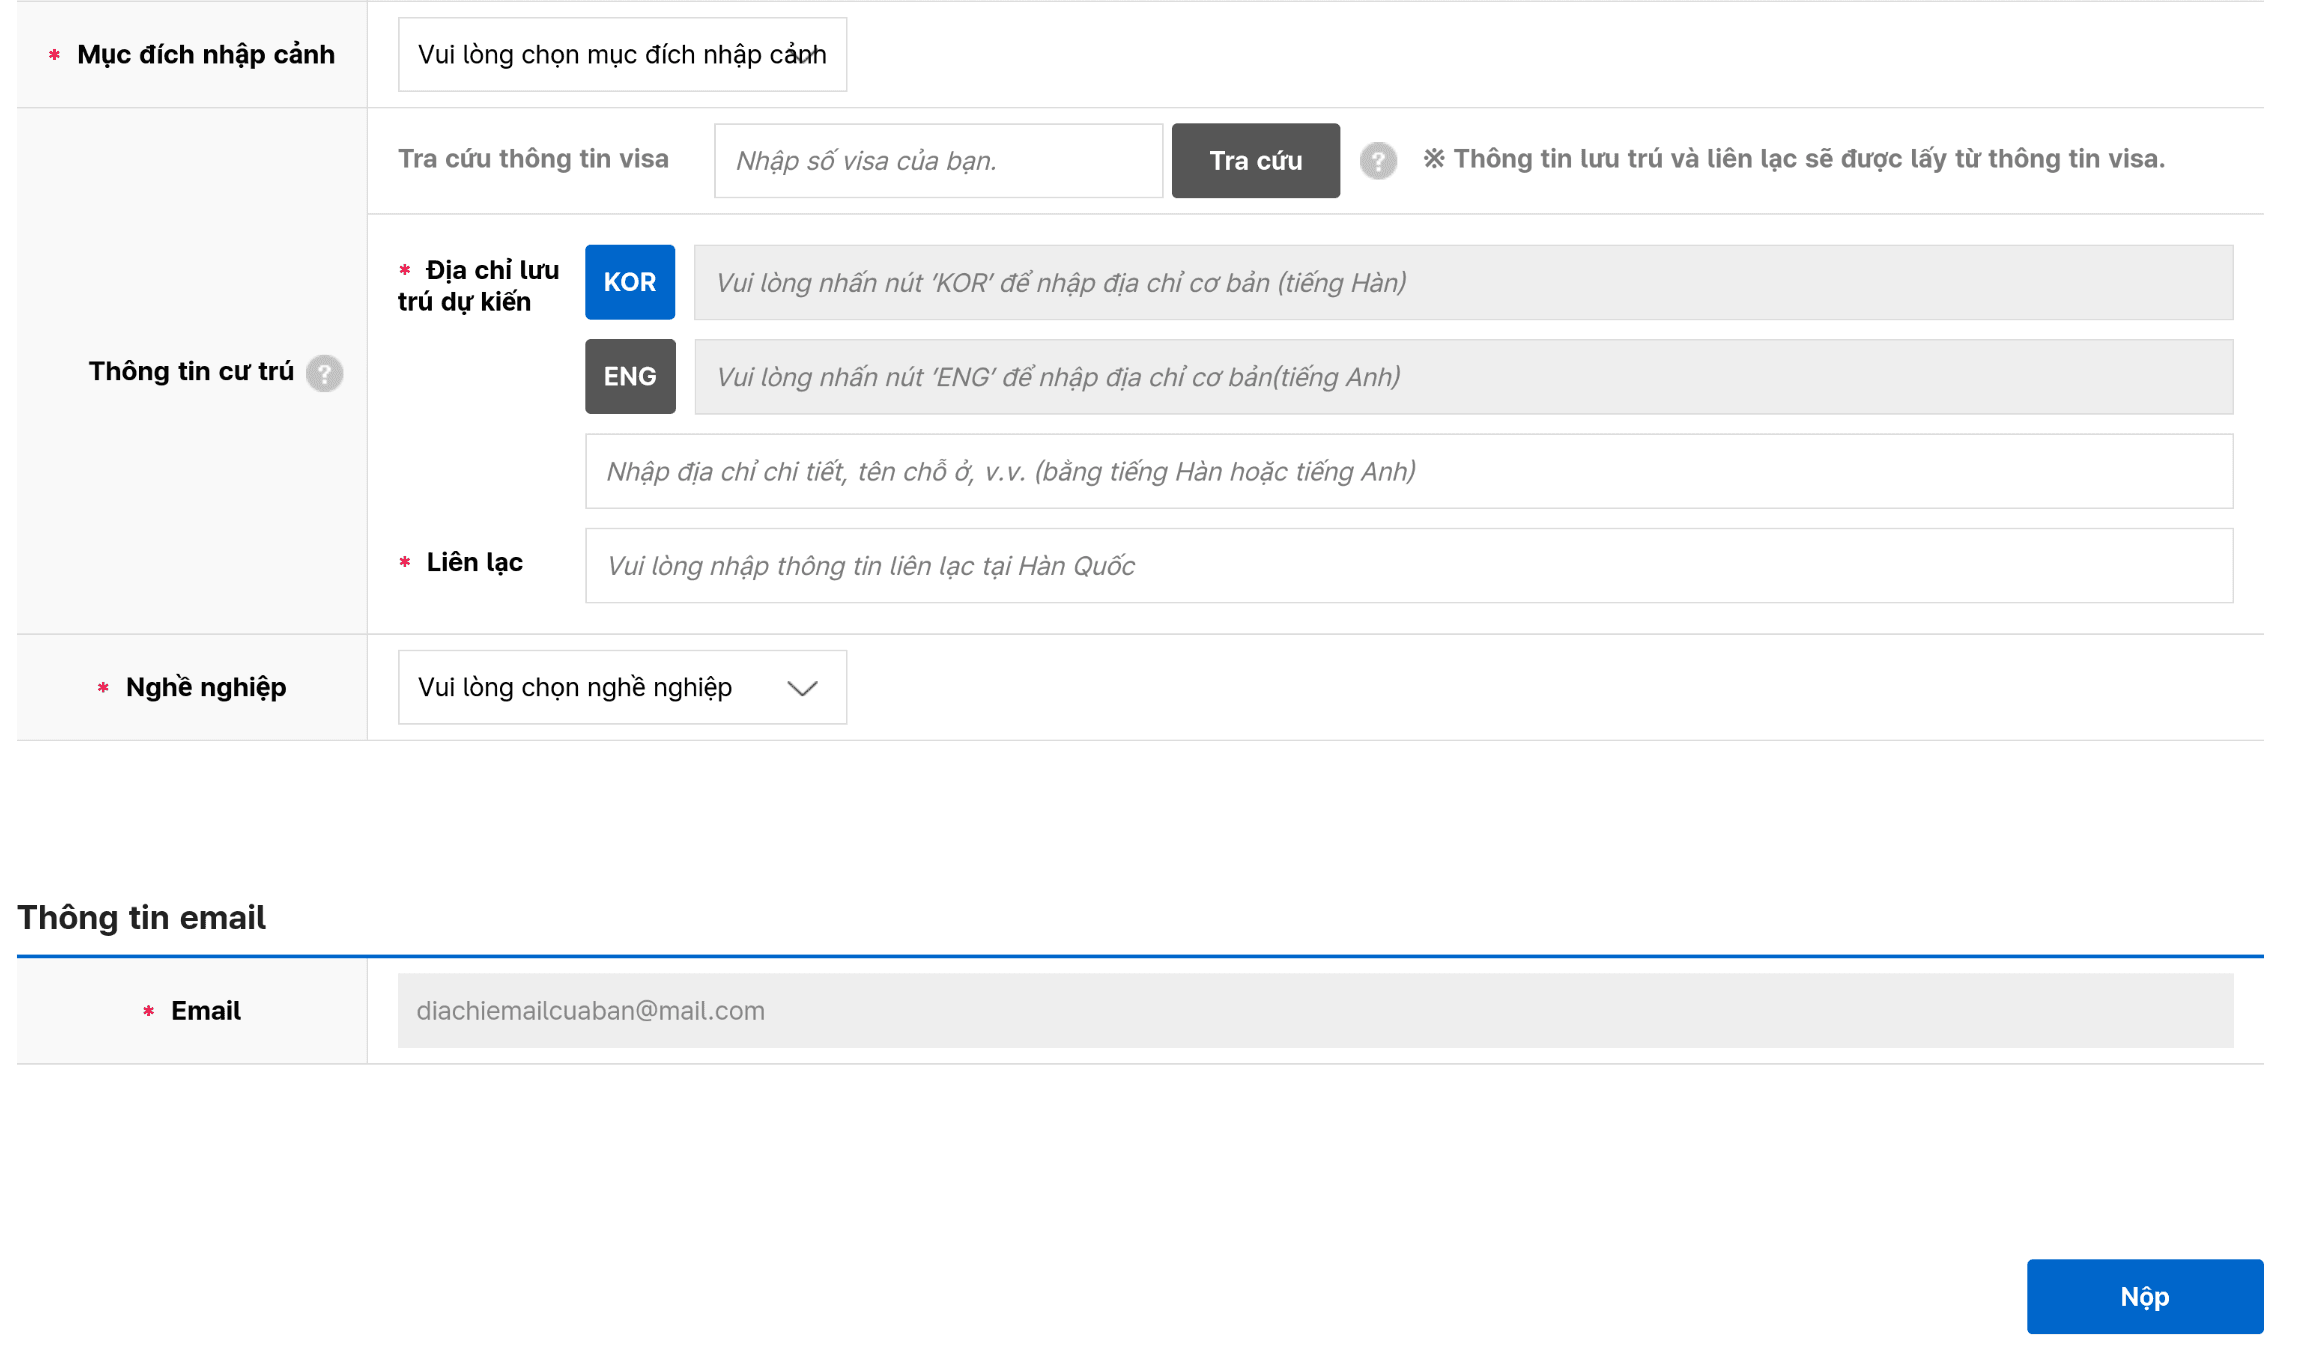The image size is (2319, 1360).
Task: Click the Email address field
Action: (x=1314, y=1011)
